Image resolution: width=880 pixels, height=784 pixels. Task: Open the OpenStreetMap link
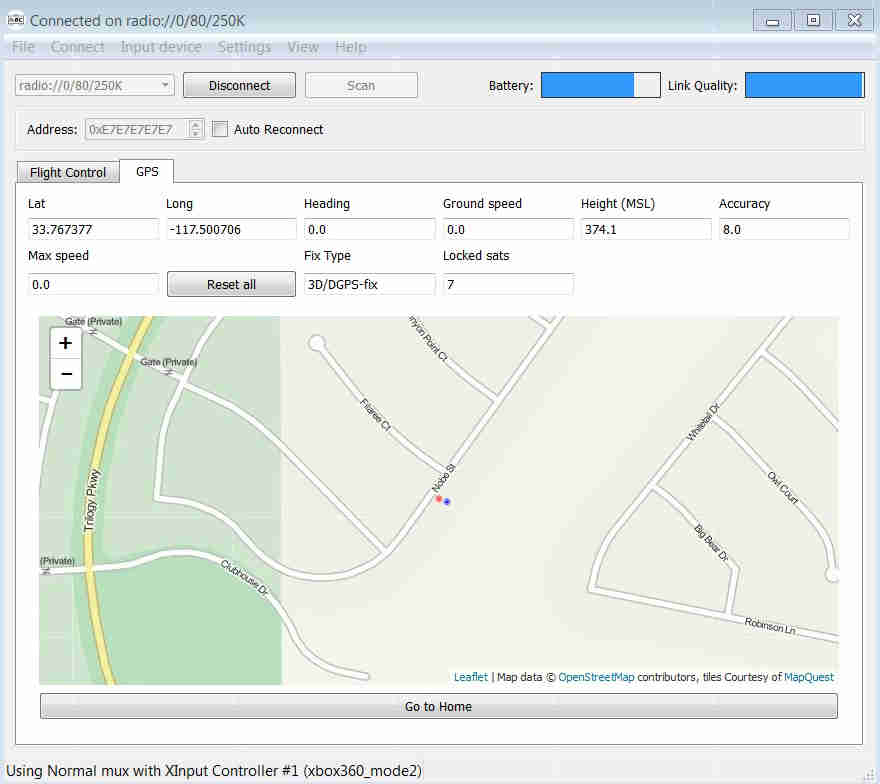596,677
